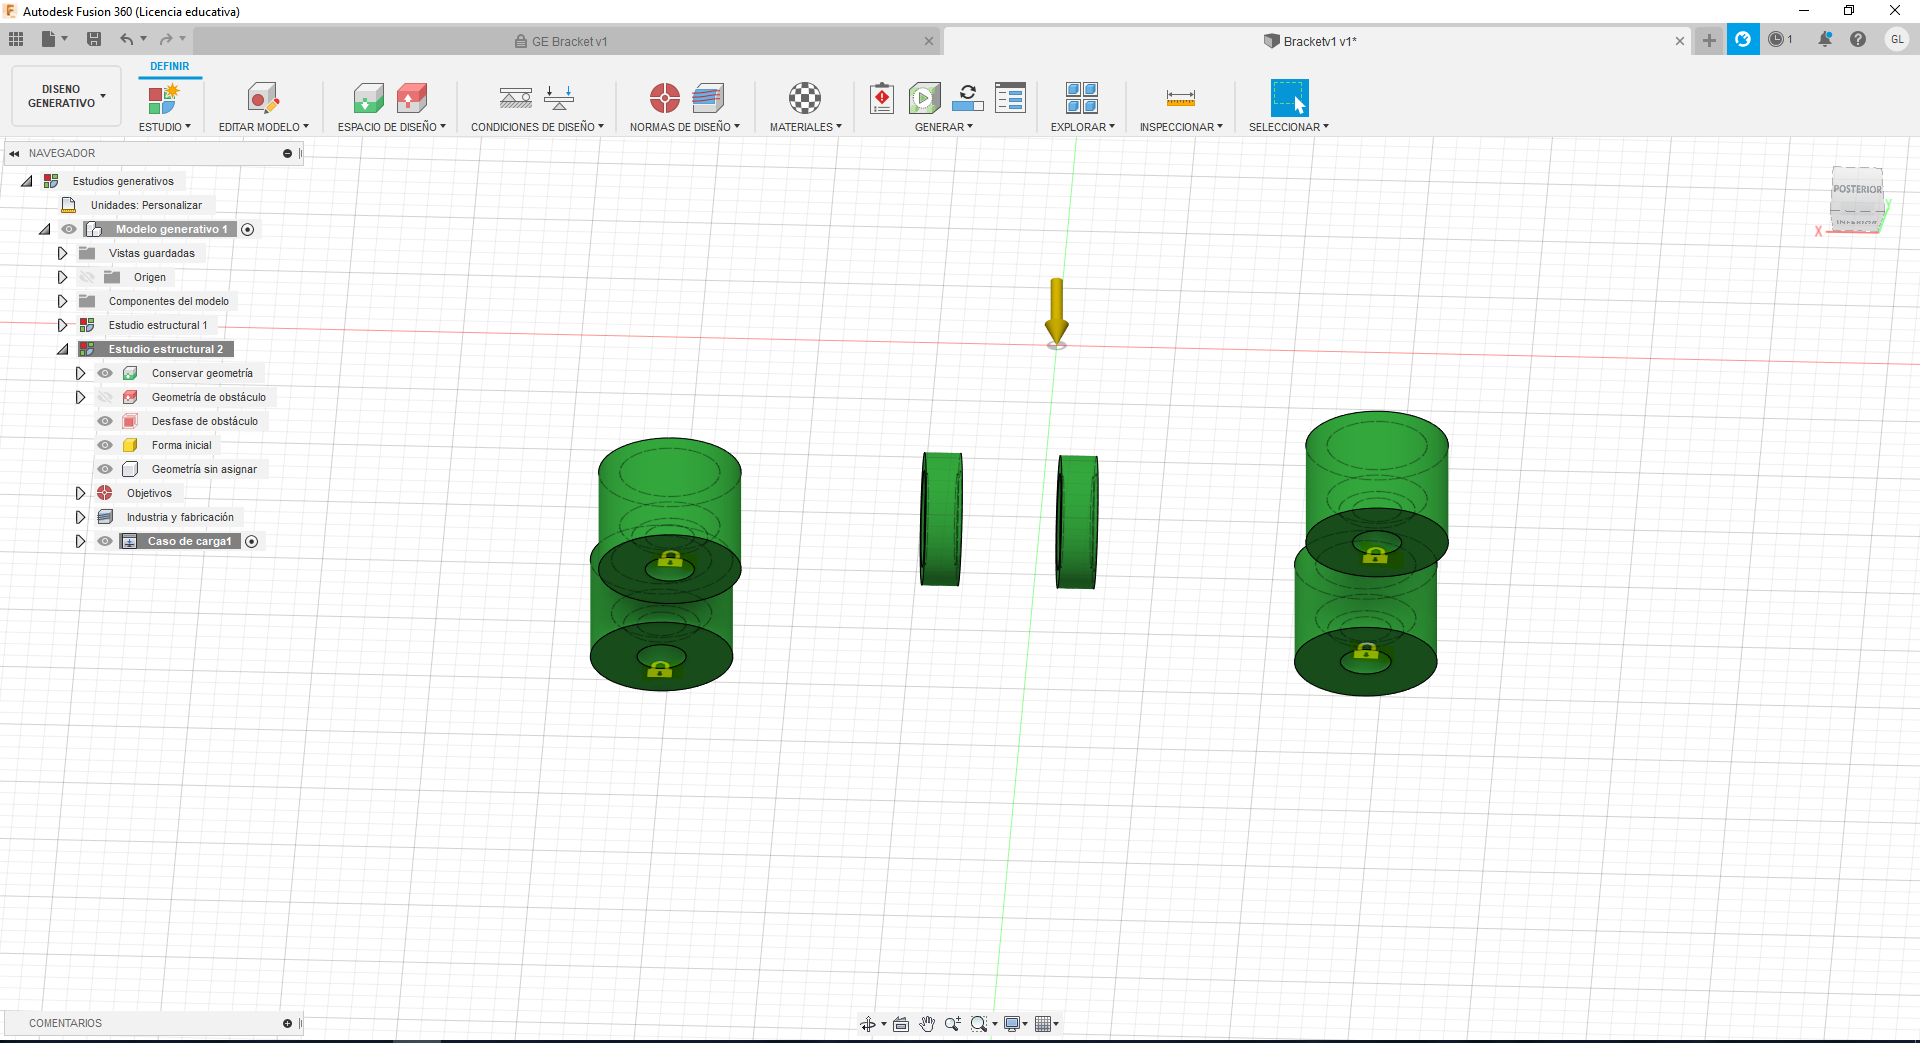Undo the last action
The width and height of the screenshot is (1920, 1043).
127,39
